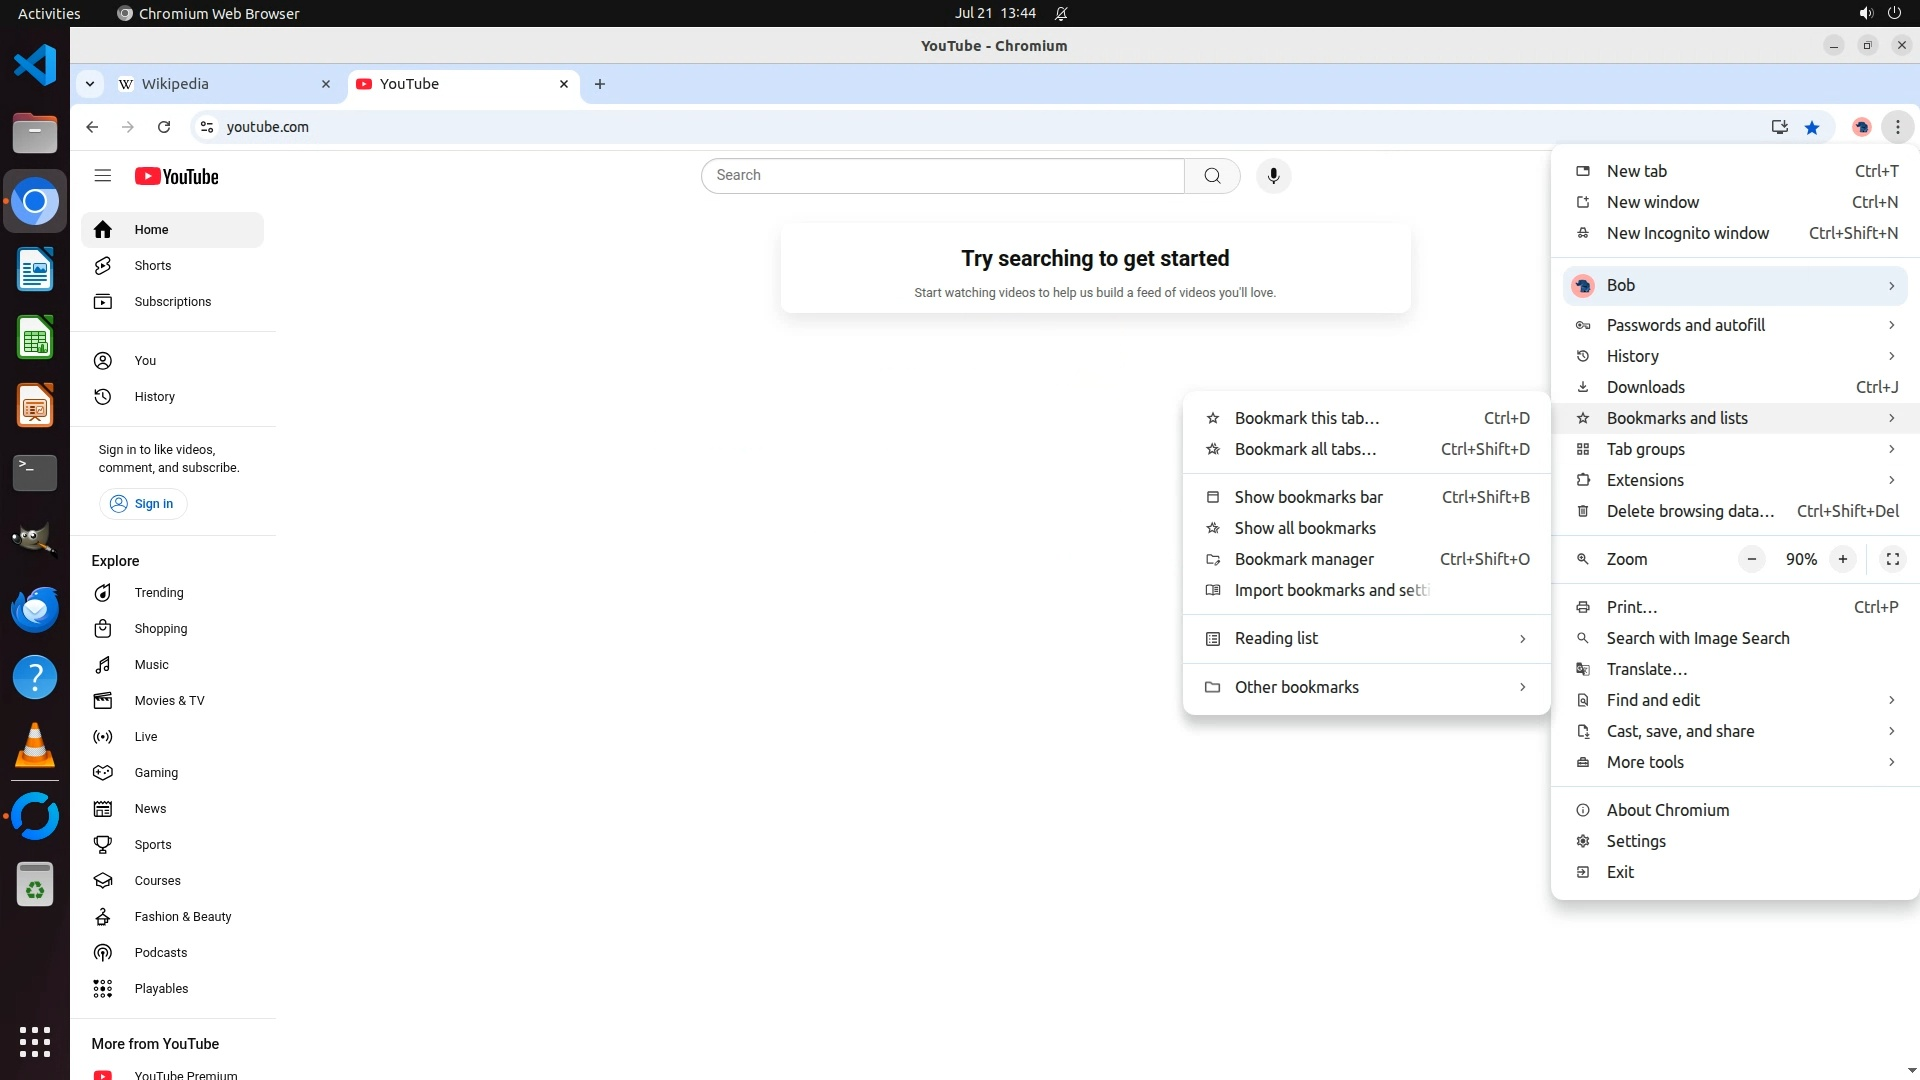Choose Settings in the Chromium menu

[1636, 841]
